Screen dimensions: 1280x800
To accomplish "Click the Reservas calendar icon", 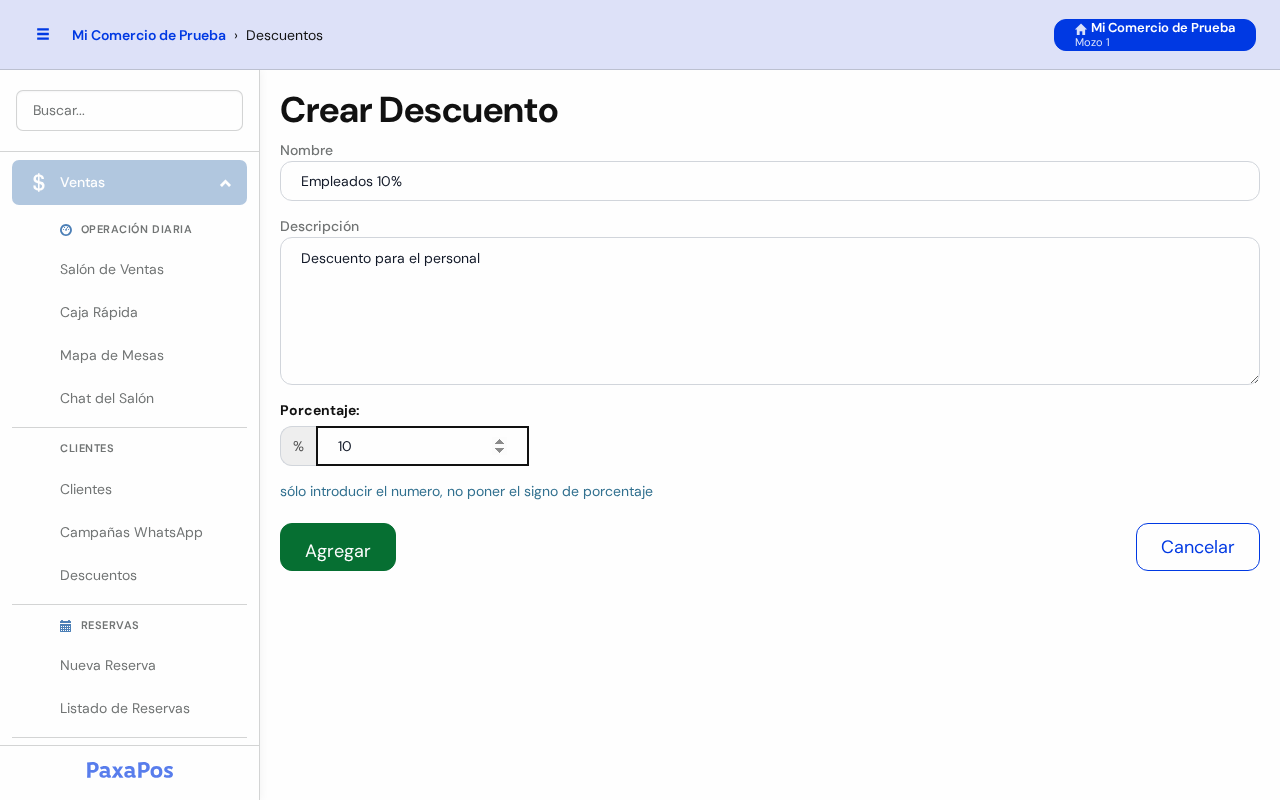I will [66, 626].
